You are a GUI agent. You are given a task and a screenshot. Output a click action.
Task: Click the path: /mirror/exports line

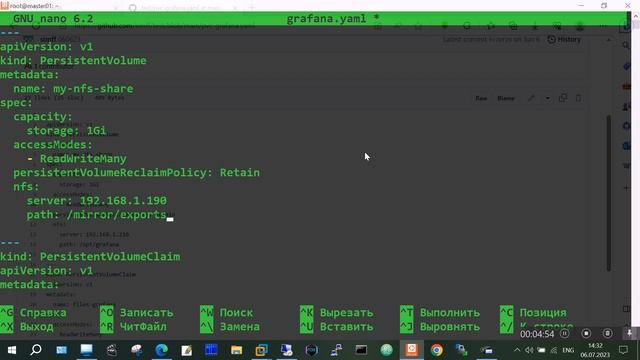coord(96,215)
